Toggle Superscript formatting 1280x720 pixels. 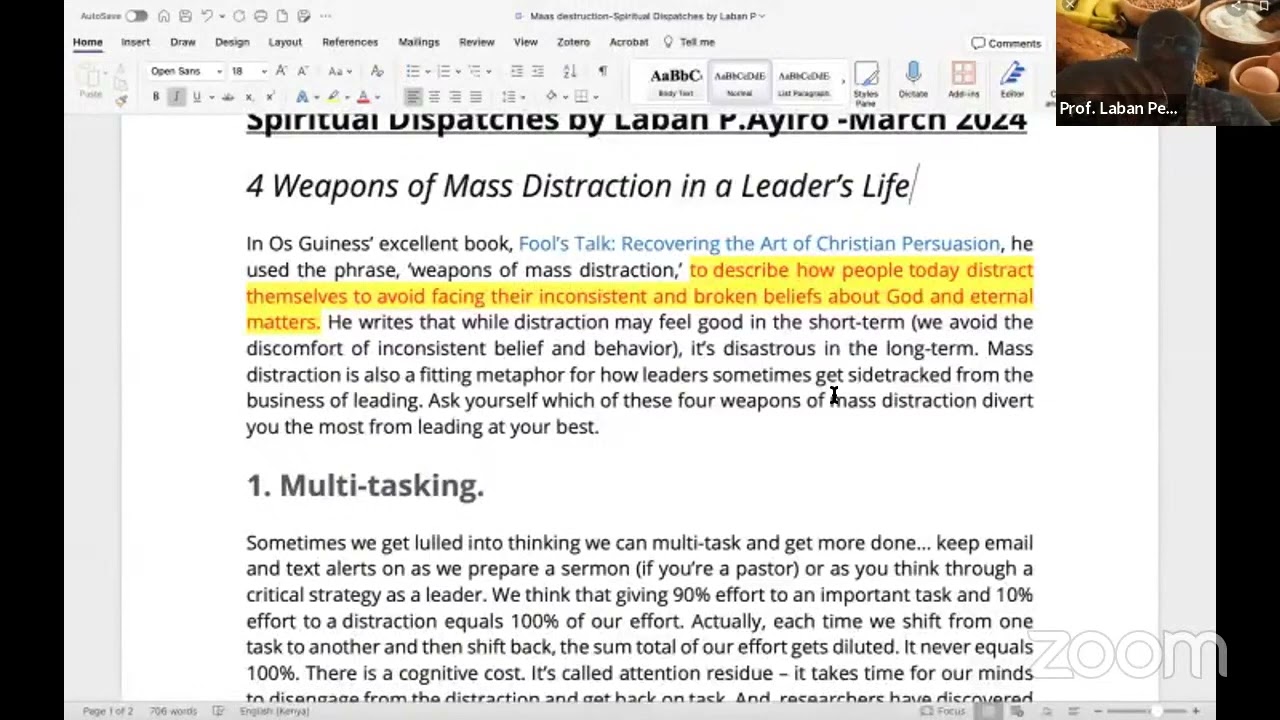tap(270, 97)
